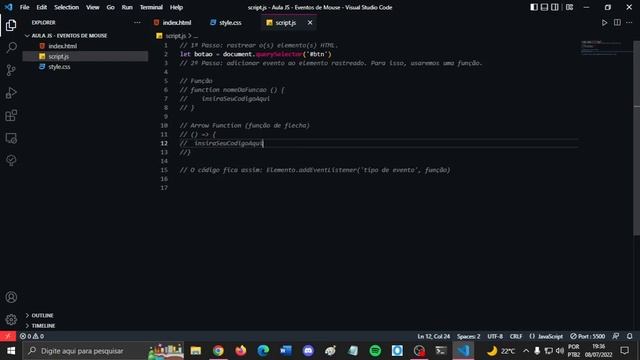Expand the TIMELINE section

(43, 326)
